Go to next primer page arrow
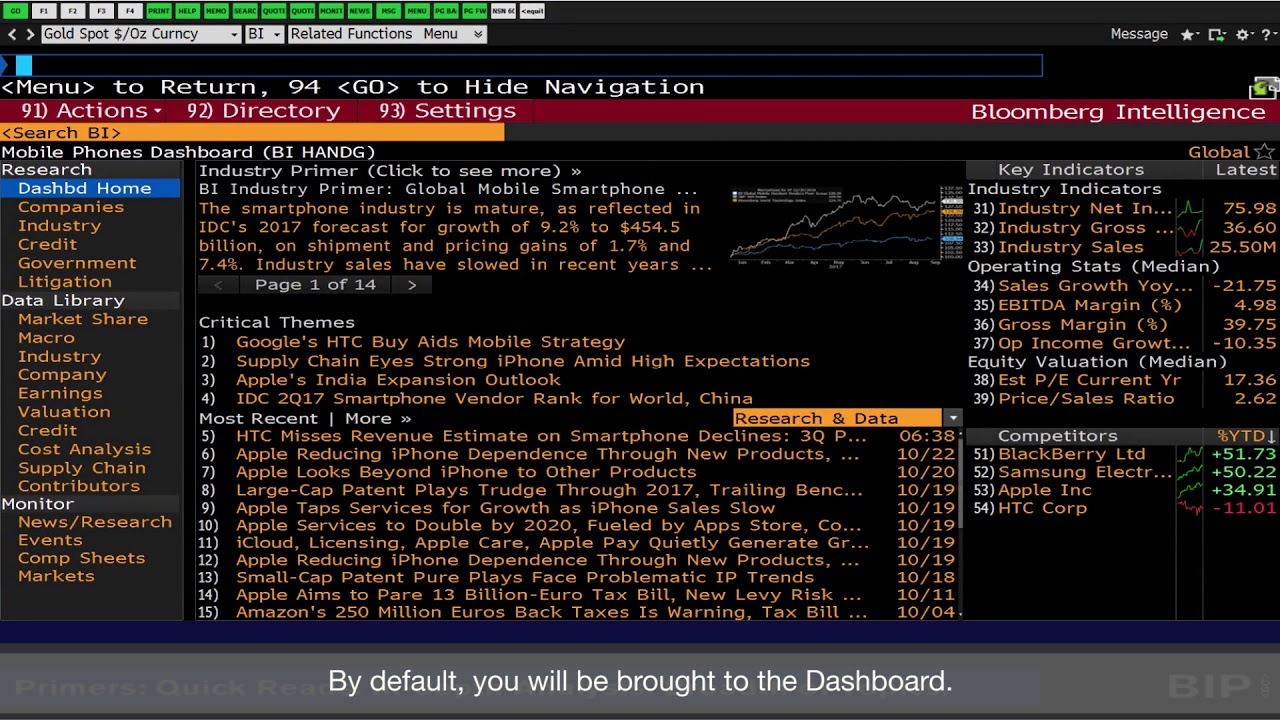Viewport: 1280px width, 720px height. coord(411,285)
